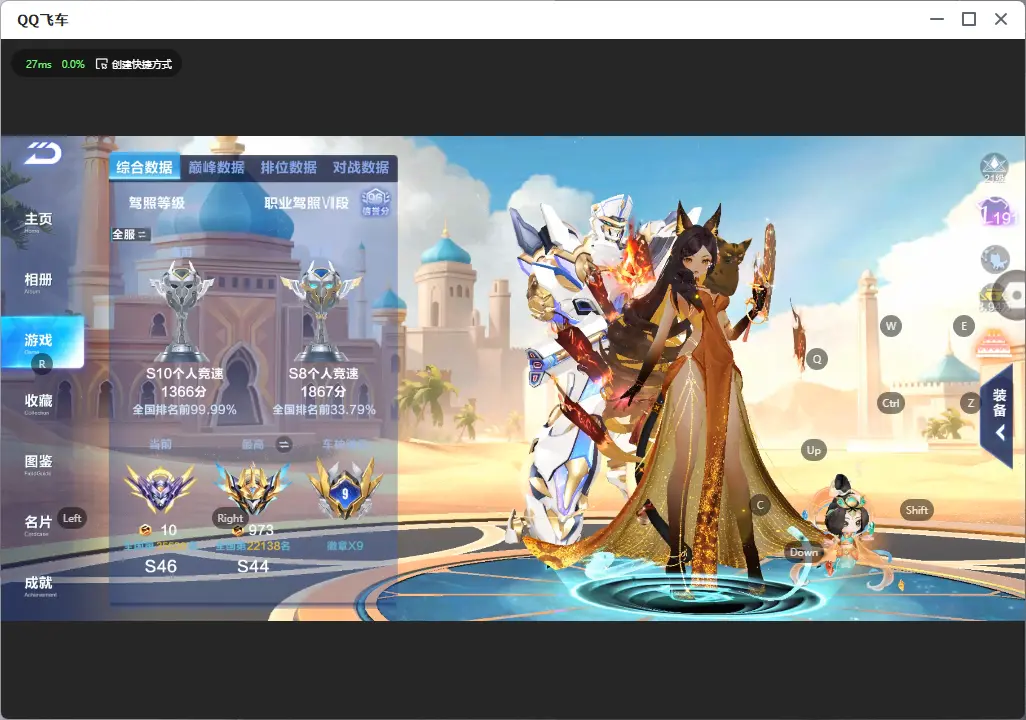Click the floating round record button
The image size is (1026, 720).
pyautogui.click(x=1012, y=295)
